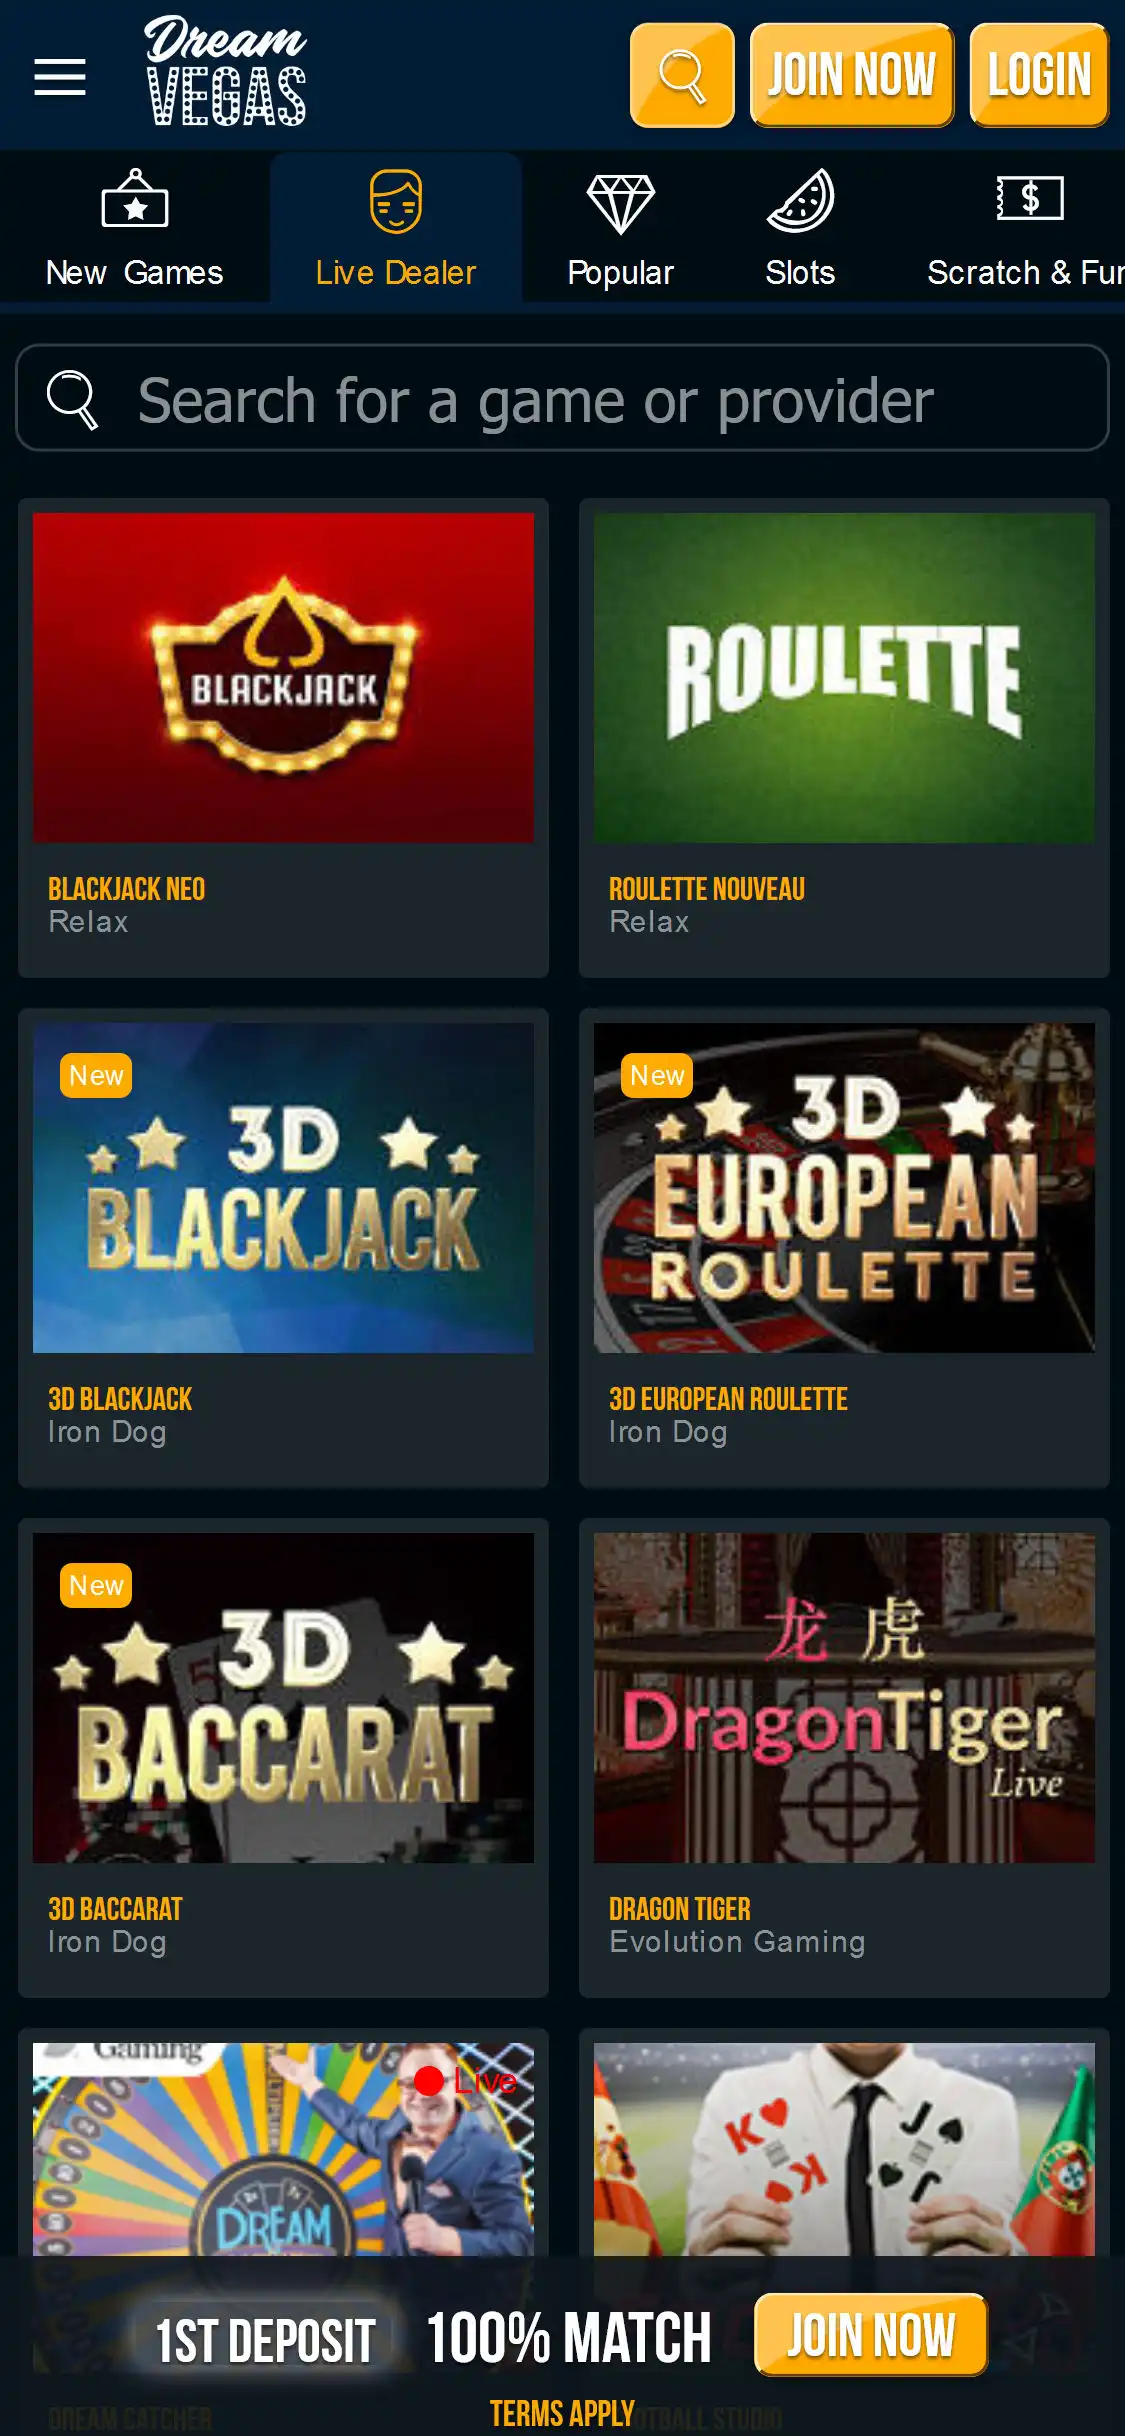Choose the Popular diamond icon

tap(620, 203)
